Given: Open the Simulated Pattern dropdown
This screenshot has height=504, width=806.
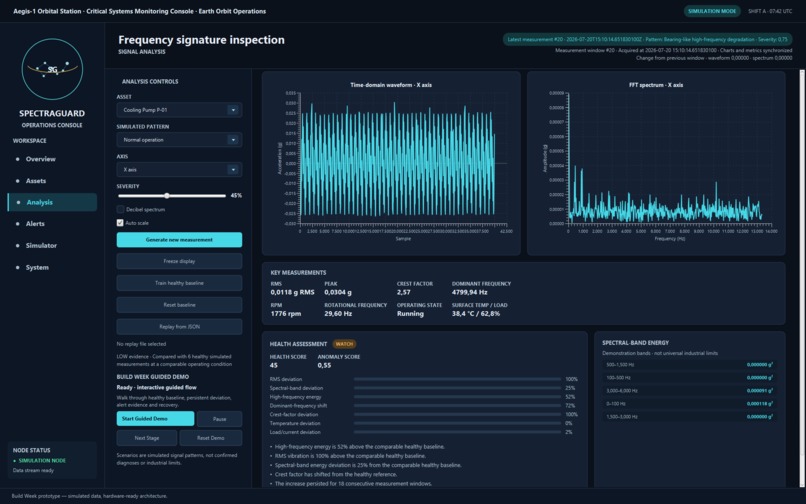Looking at the screenshot, I should tap(179, 140).
